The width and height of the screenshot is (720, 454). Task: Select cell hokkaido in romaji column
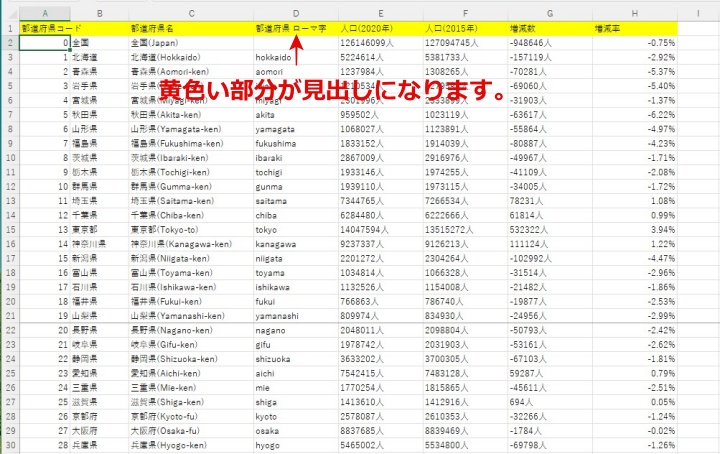tap(296, 57)
